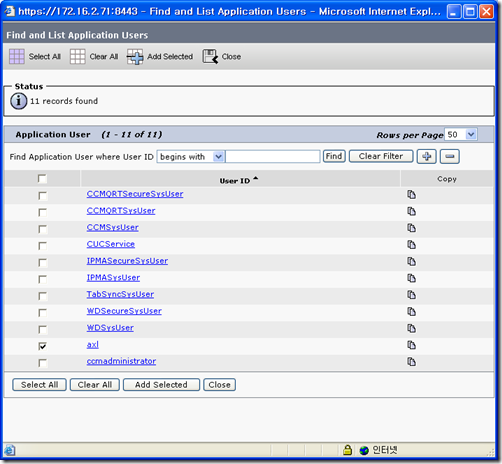Click copy icon for ccmadministrator row
Screen dimensions: 502x464
pos(411,362)
